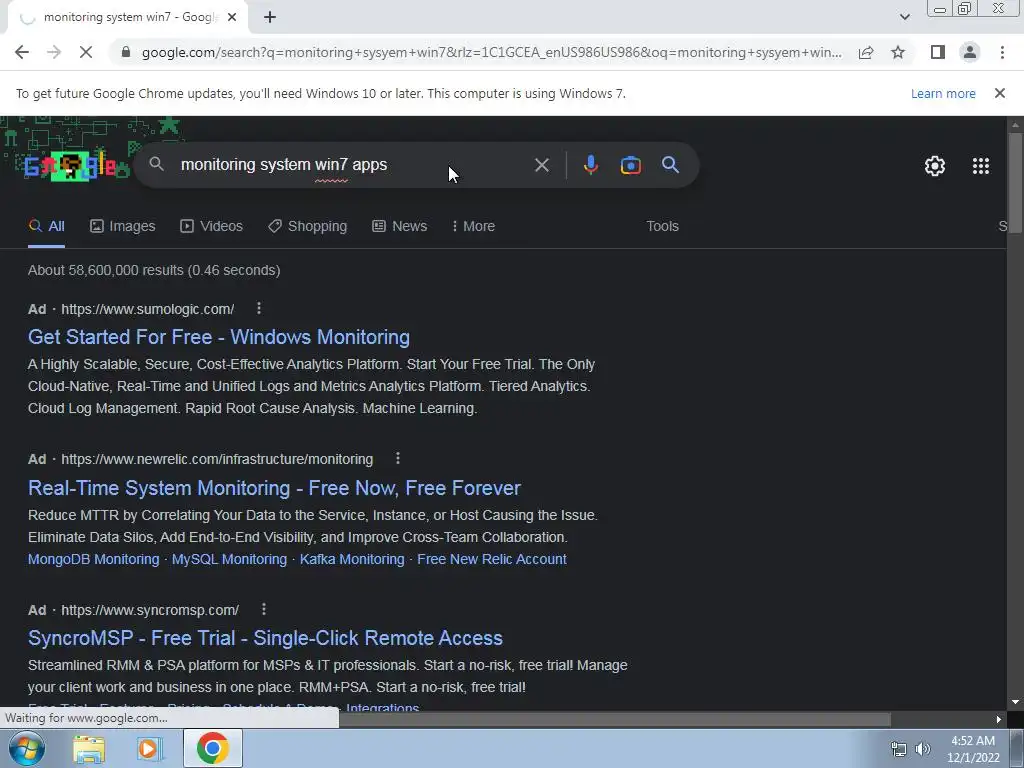Open Chrome's side panel
The image size is (1024, 768).
[x=938, y=52]
